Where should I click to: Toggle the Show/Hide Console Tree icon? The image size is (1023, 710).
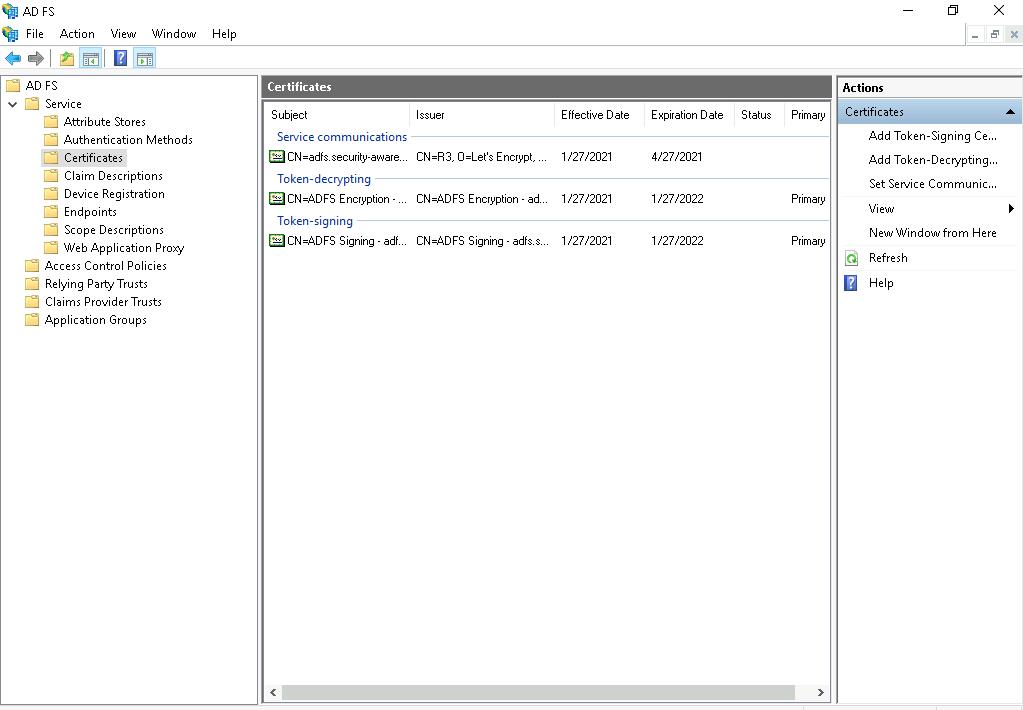click(90, 59)
